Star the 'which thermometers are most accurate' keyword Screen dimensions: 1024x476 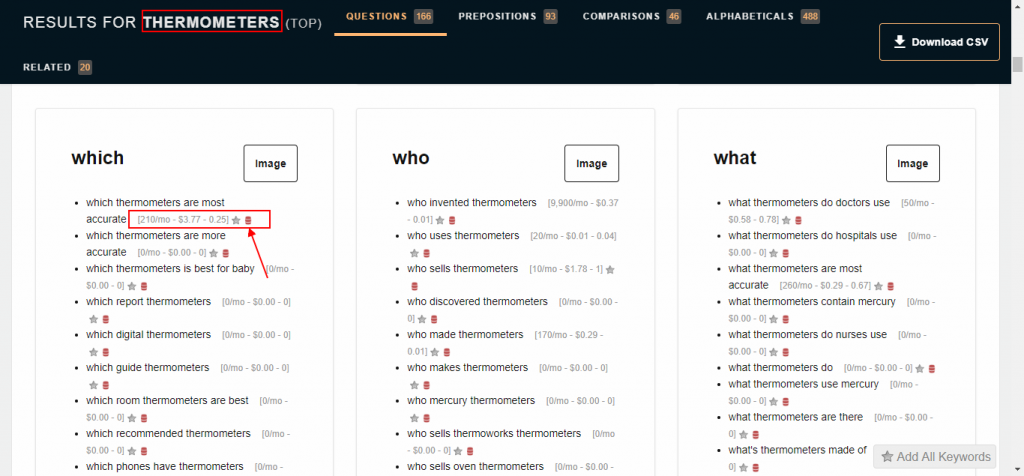pos(236,220)
